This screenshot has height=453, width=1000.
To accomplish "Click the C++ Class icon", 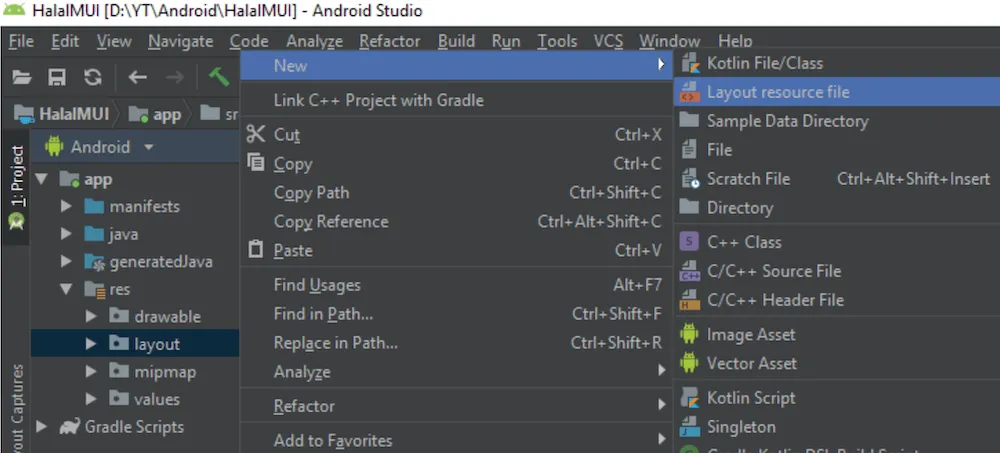I will coord(689,242).
